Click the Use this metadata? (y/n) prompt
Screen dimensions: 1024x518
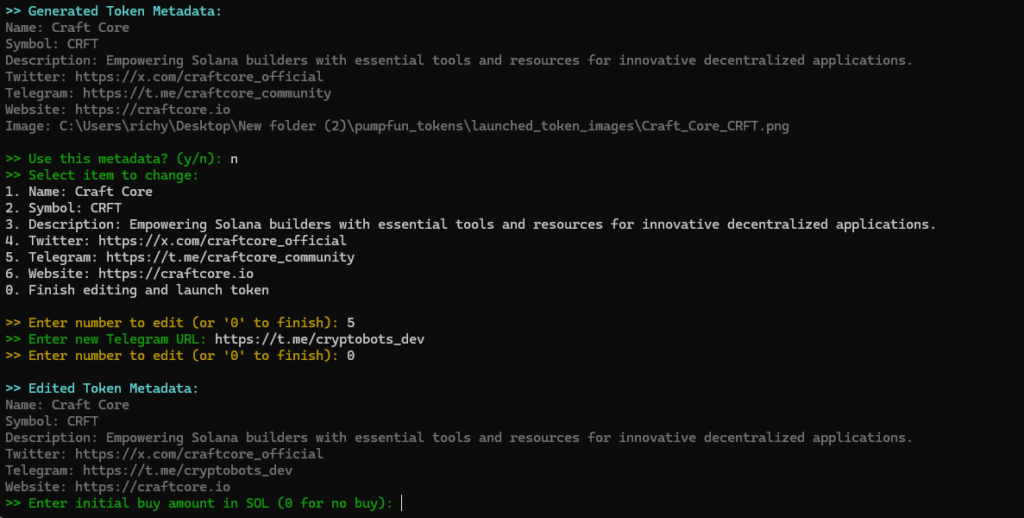click(120, 159)
